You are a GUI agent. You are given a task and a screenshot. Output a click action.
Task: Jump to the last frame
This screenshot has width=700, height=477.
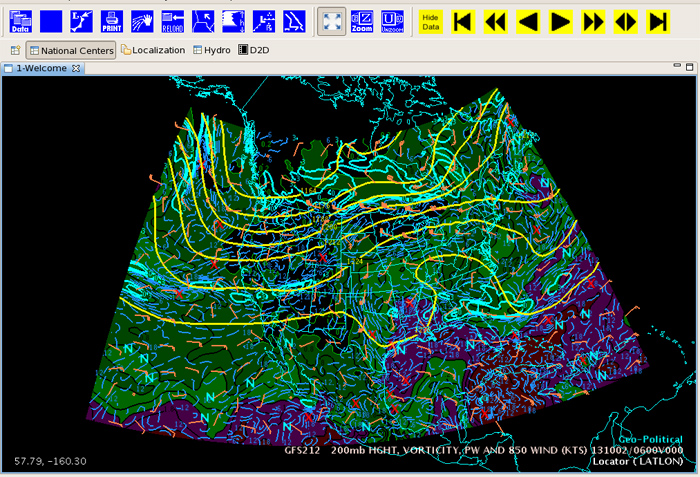coord(657,21)
